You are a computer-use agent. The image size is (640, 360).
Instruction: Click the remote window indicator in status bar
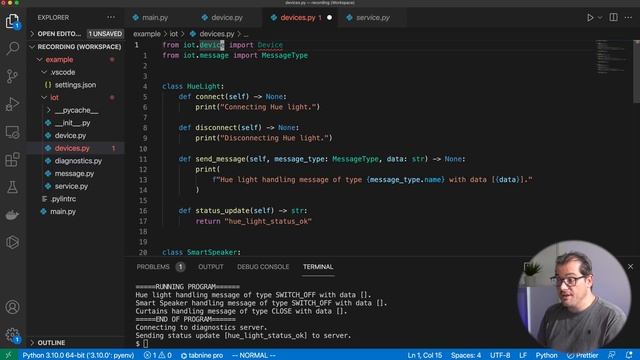click(8, 355)
